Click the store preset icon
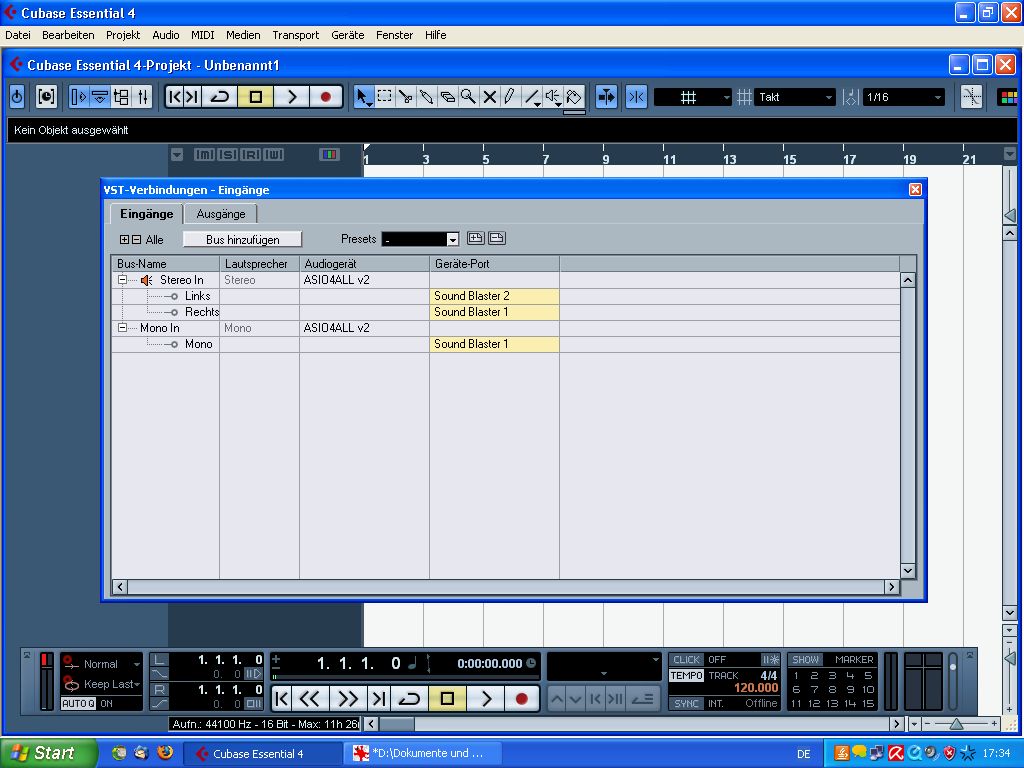This screenshot has height=768, width=1024. [x=475, y=238]
